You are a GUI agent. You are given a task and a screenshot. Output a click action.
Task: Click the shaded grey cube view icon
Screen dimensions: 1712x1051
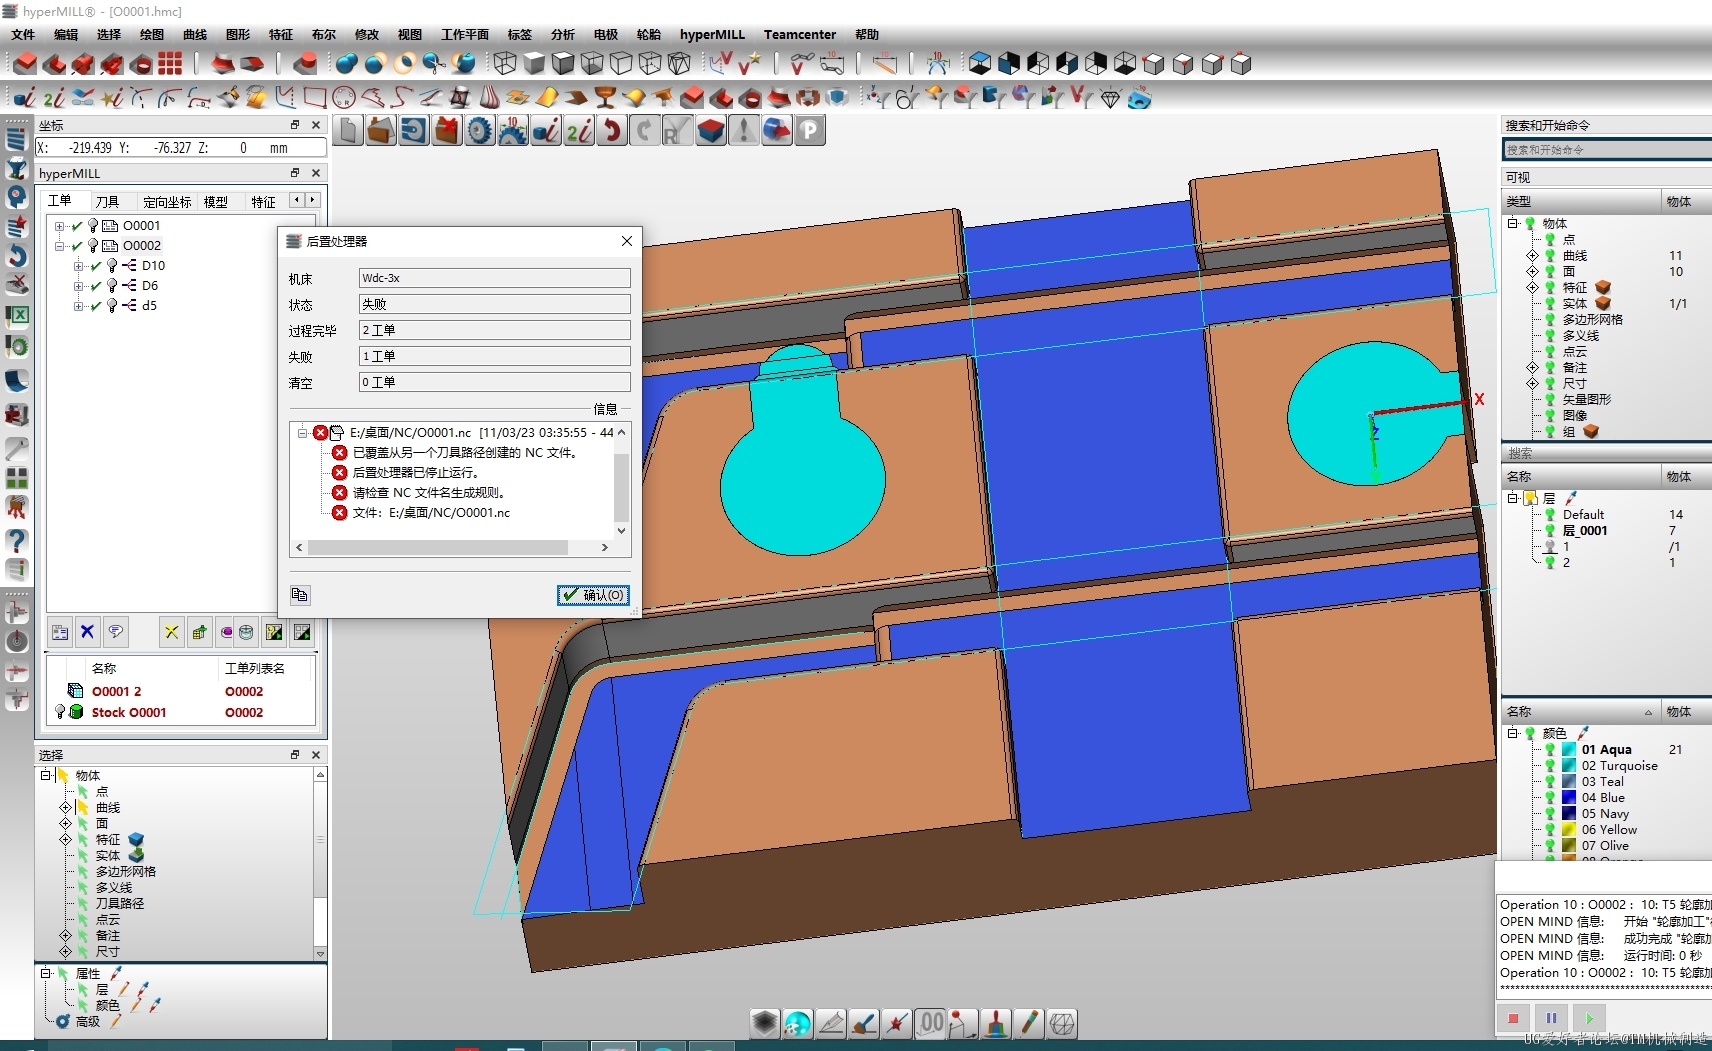534,64
